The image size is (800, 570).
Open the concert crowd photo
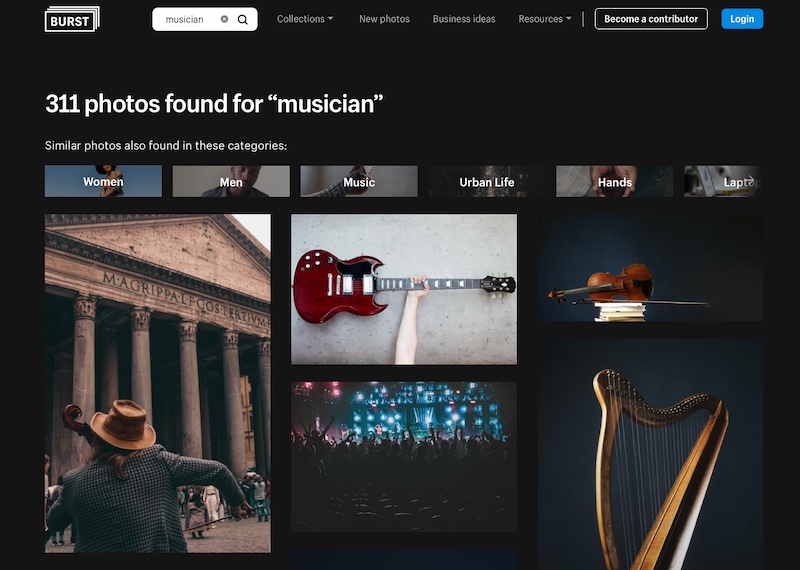[404, 457]
